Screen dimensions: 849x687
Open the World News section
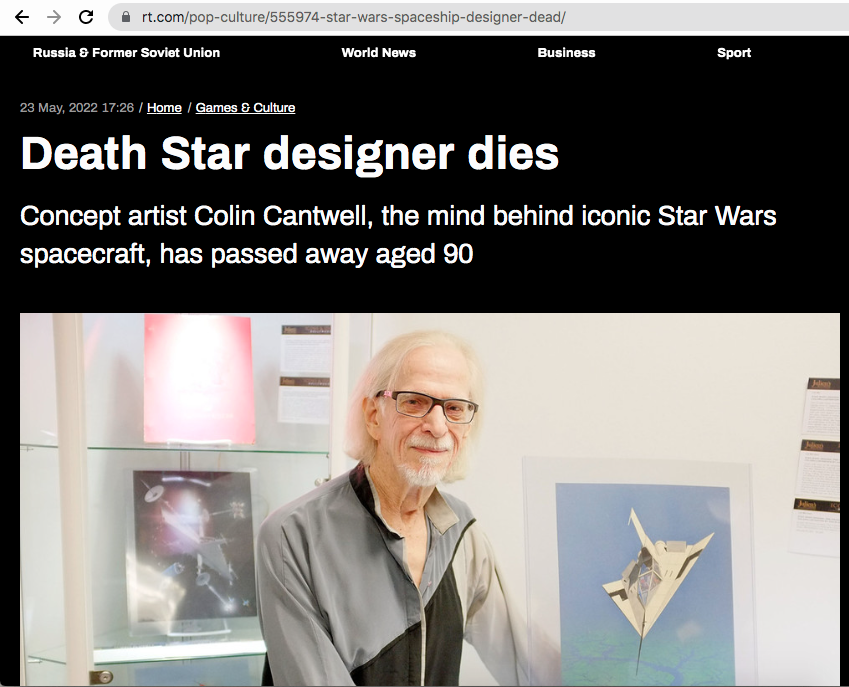tap(378, 53)
